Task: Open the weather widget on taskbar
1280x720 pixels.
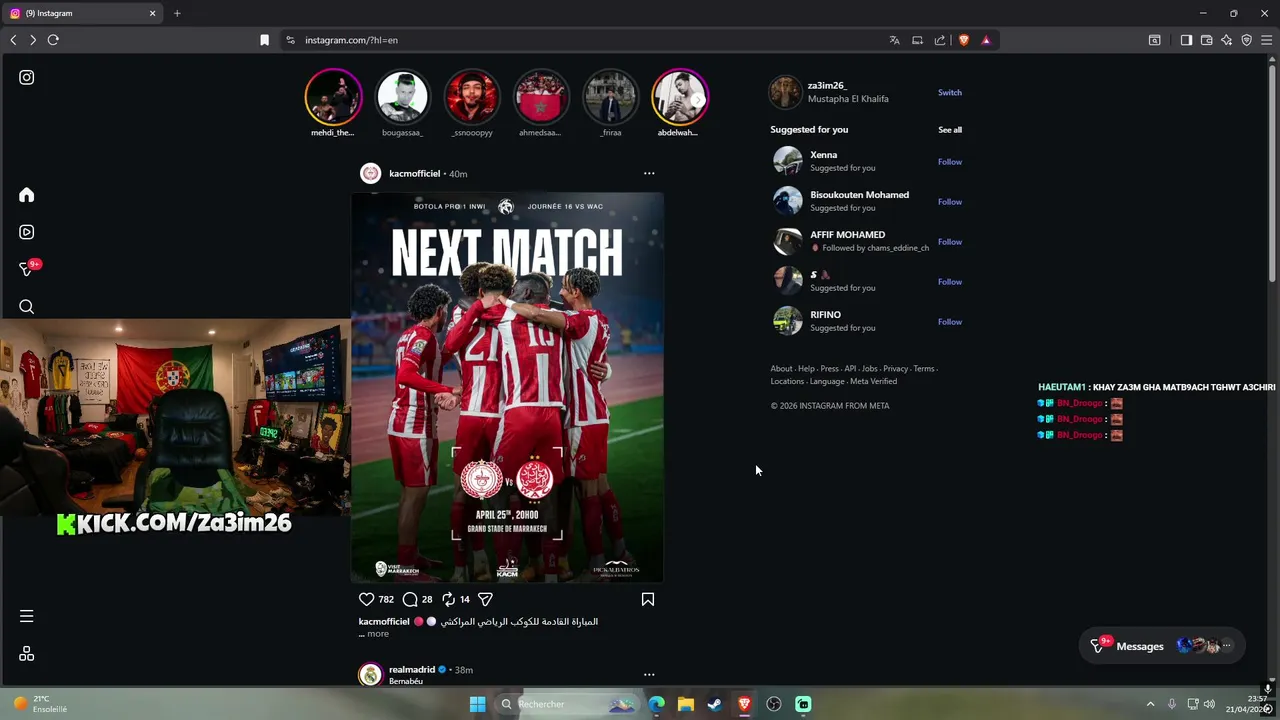Action: pos(41,704)
